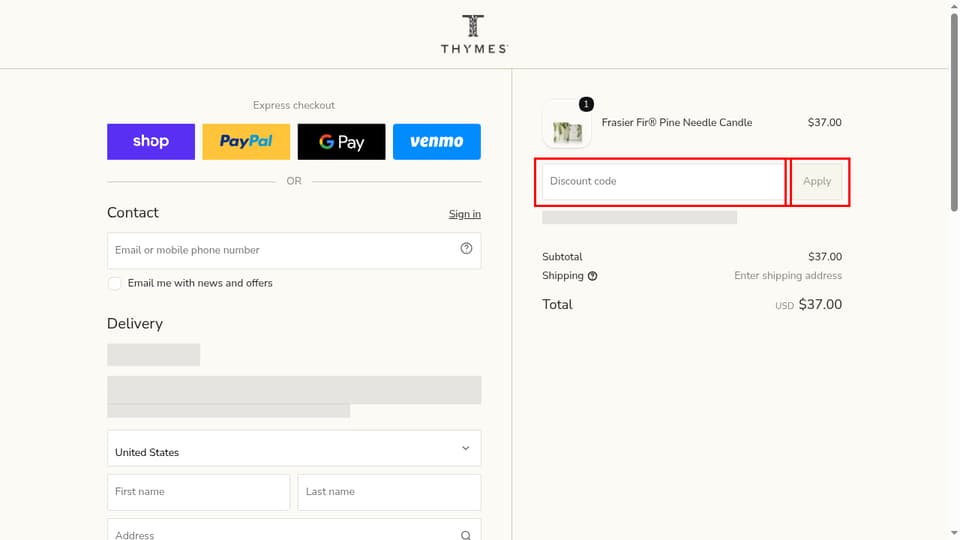Click the scrollbar down arrow
This screenshot has height=540, width=960.
pos(954,534)
